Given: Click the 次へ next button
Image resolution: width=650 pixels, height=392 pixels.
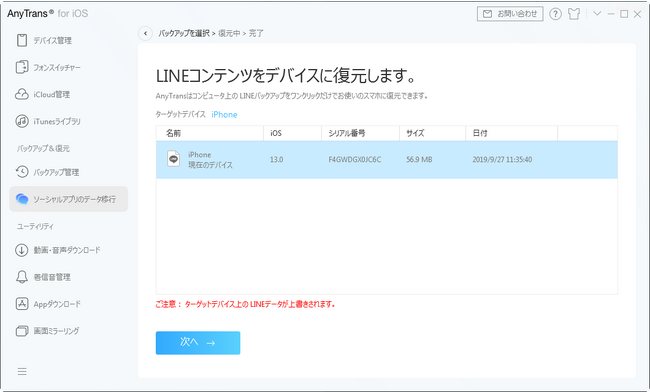Looking at the screenshot, I should (198, 343).
